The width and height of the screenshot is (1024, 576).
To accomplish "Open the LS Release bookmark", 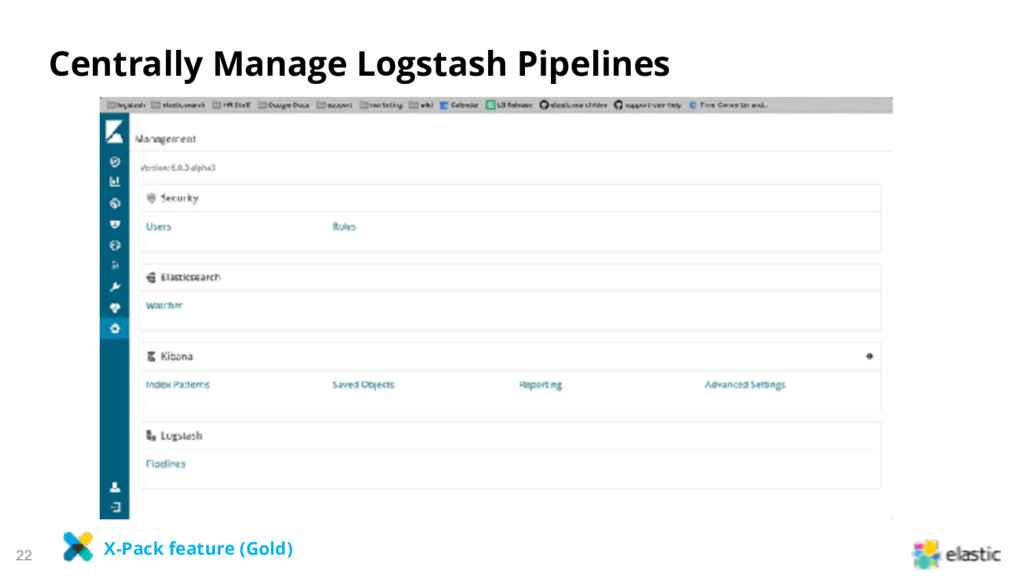I will [509, 105].
